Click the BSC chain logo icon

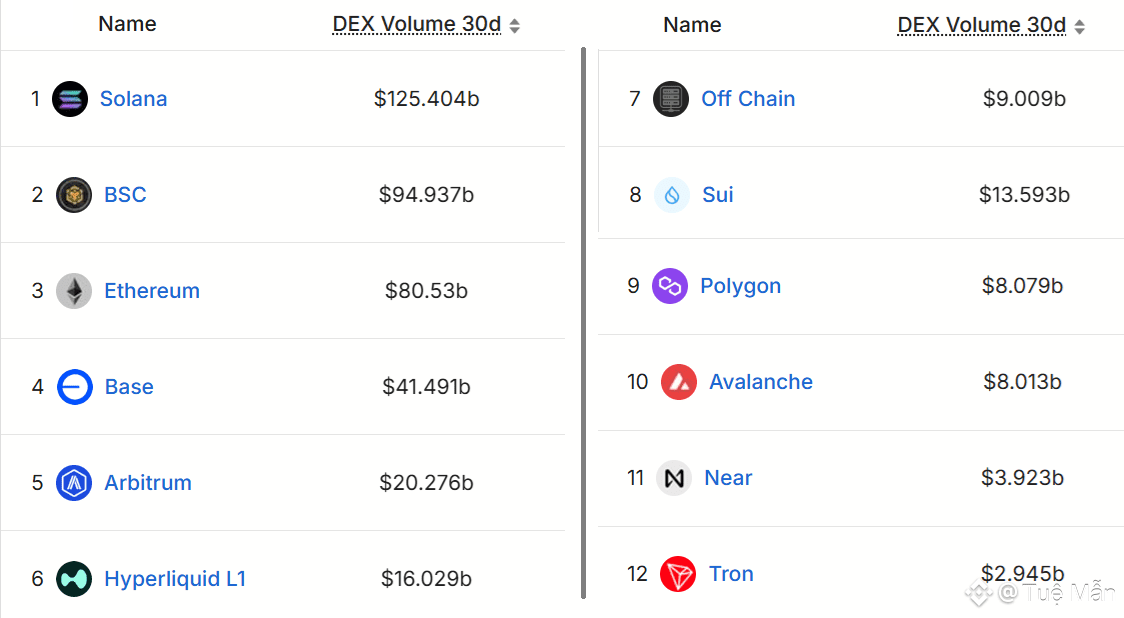pyautogui.click(x=74, y=195)
